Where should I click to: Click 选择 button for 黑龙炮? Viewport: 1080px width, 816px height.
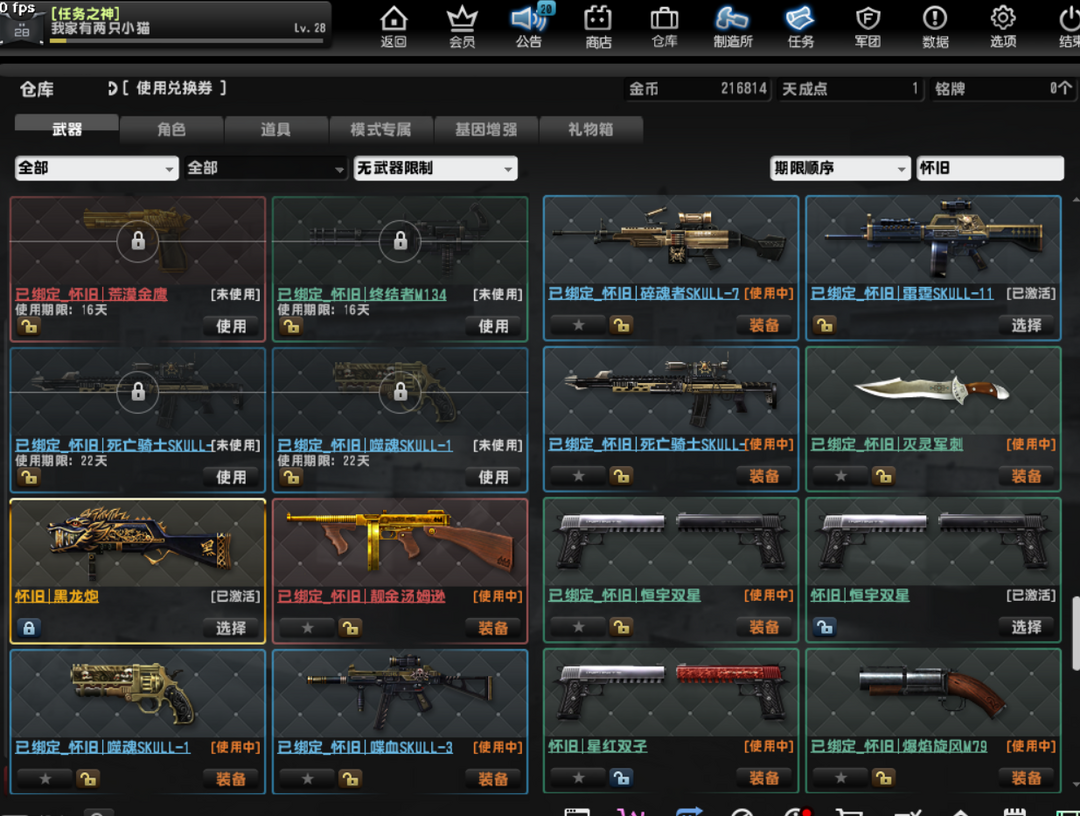(231, 627)
